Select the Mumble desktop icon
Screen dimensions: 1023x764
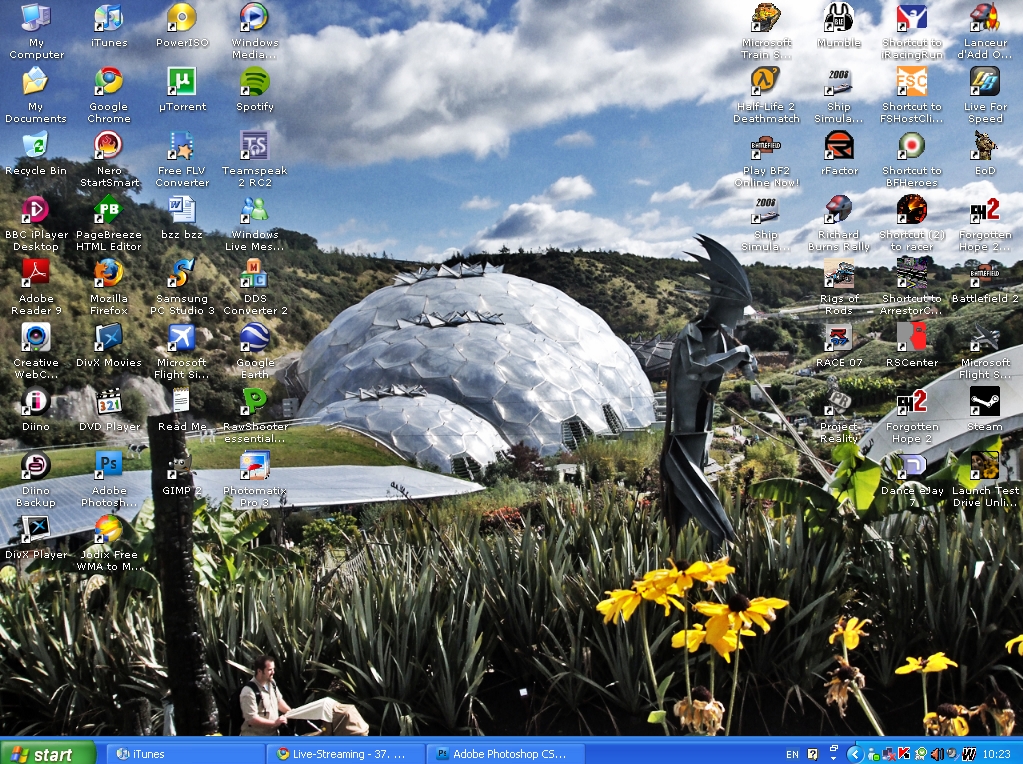(839, 18)
